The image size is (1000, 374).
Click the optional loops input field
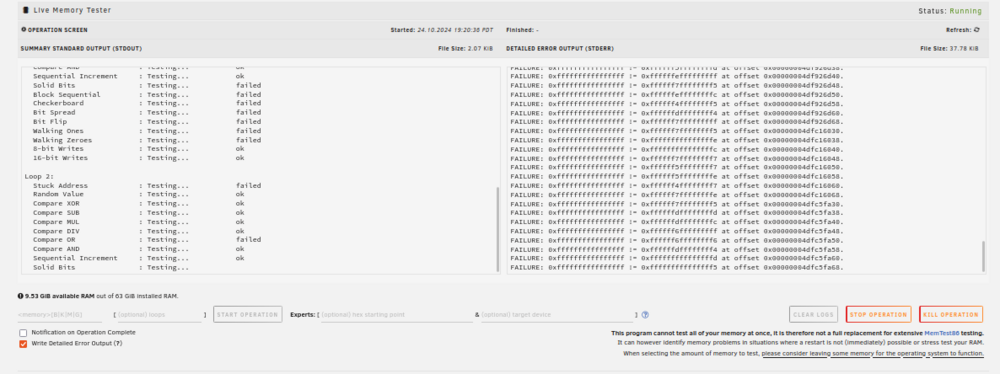159,315
